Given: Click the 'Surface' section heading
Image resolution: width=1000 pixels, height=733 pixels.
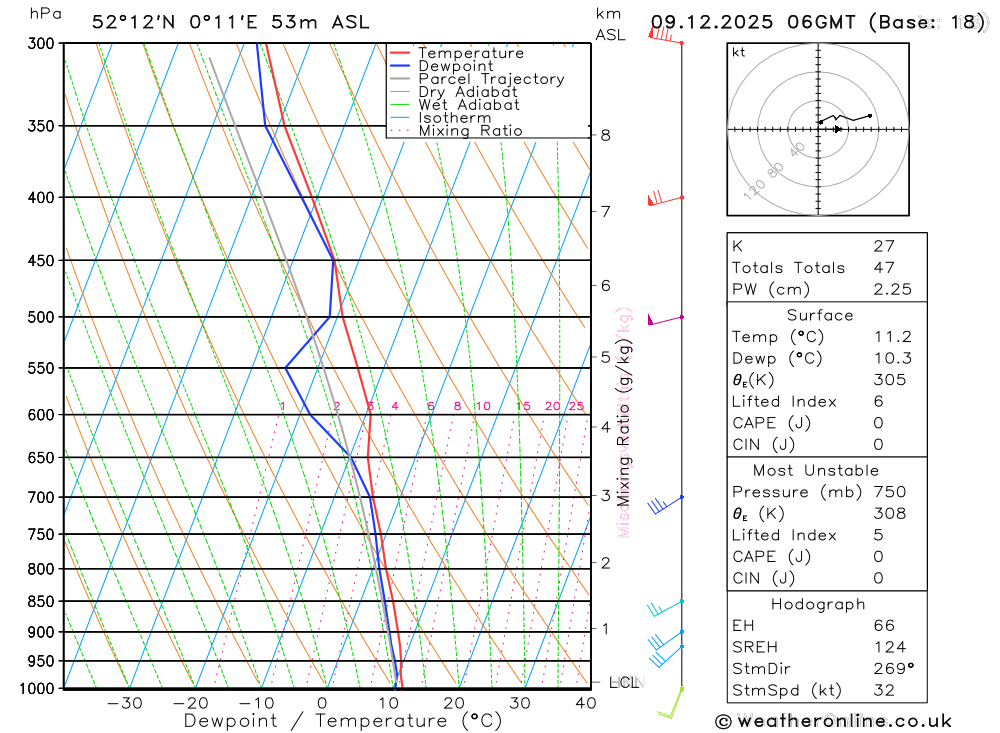Looking at the screenshot, I should [x=820, y=315].
